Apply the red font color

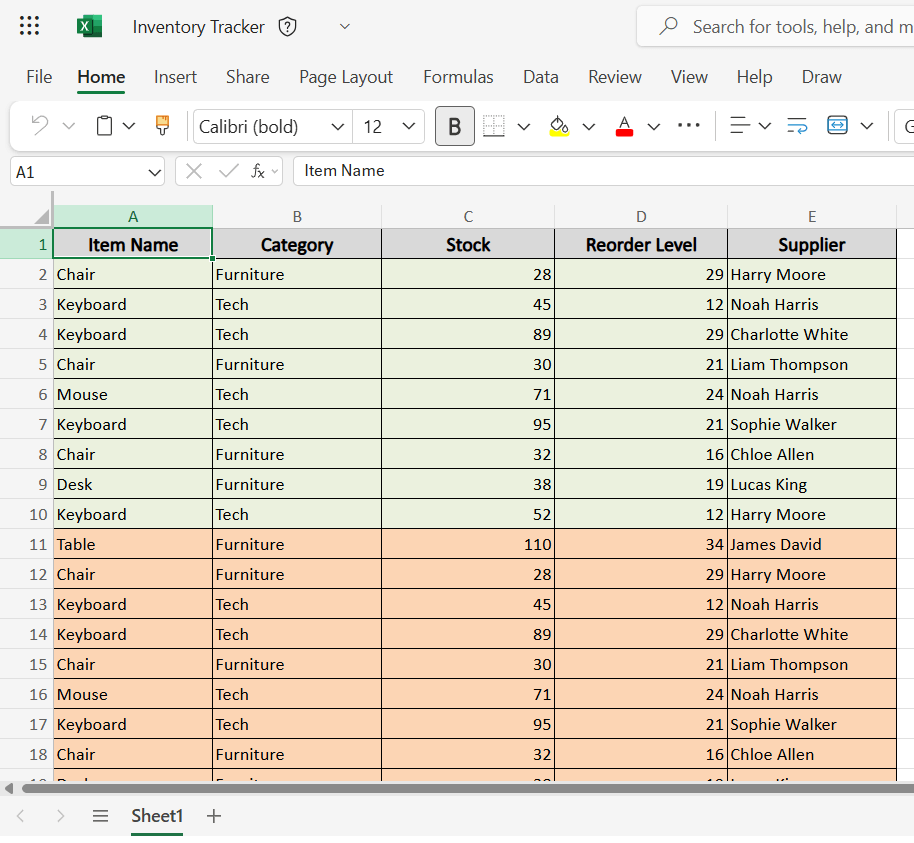click(x=624, y=126)
